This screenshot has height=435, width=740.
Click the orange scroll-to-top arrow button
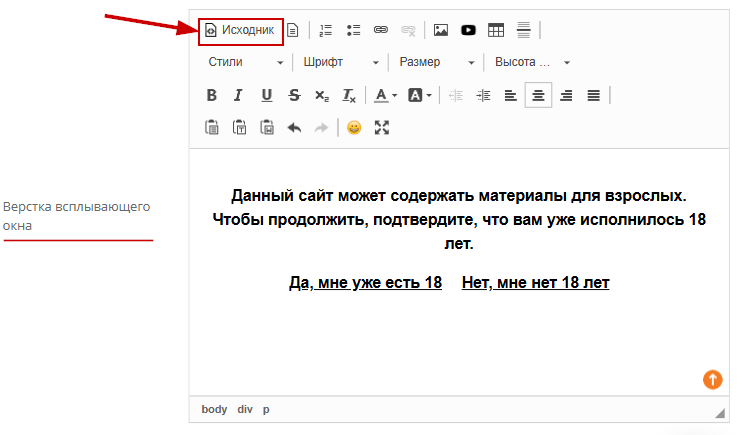coord(713,379)
